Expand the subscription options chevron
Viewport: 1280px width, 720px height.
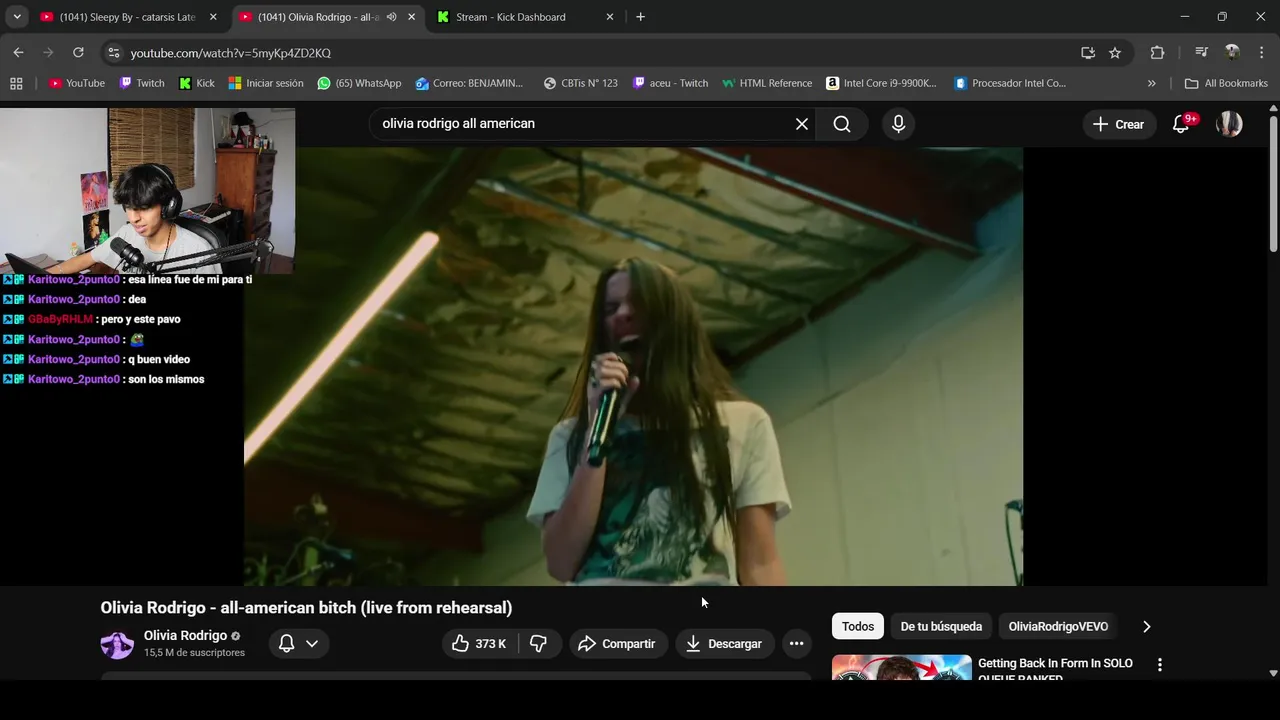click(x=312, y=644)
